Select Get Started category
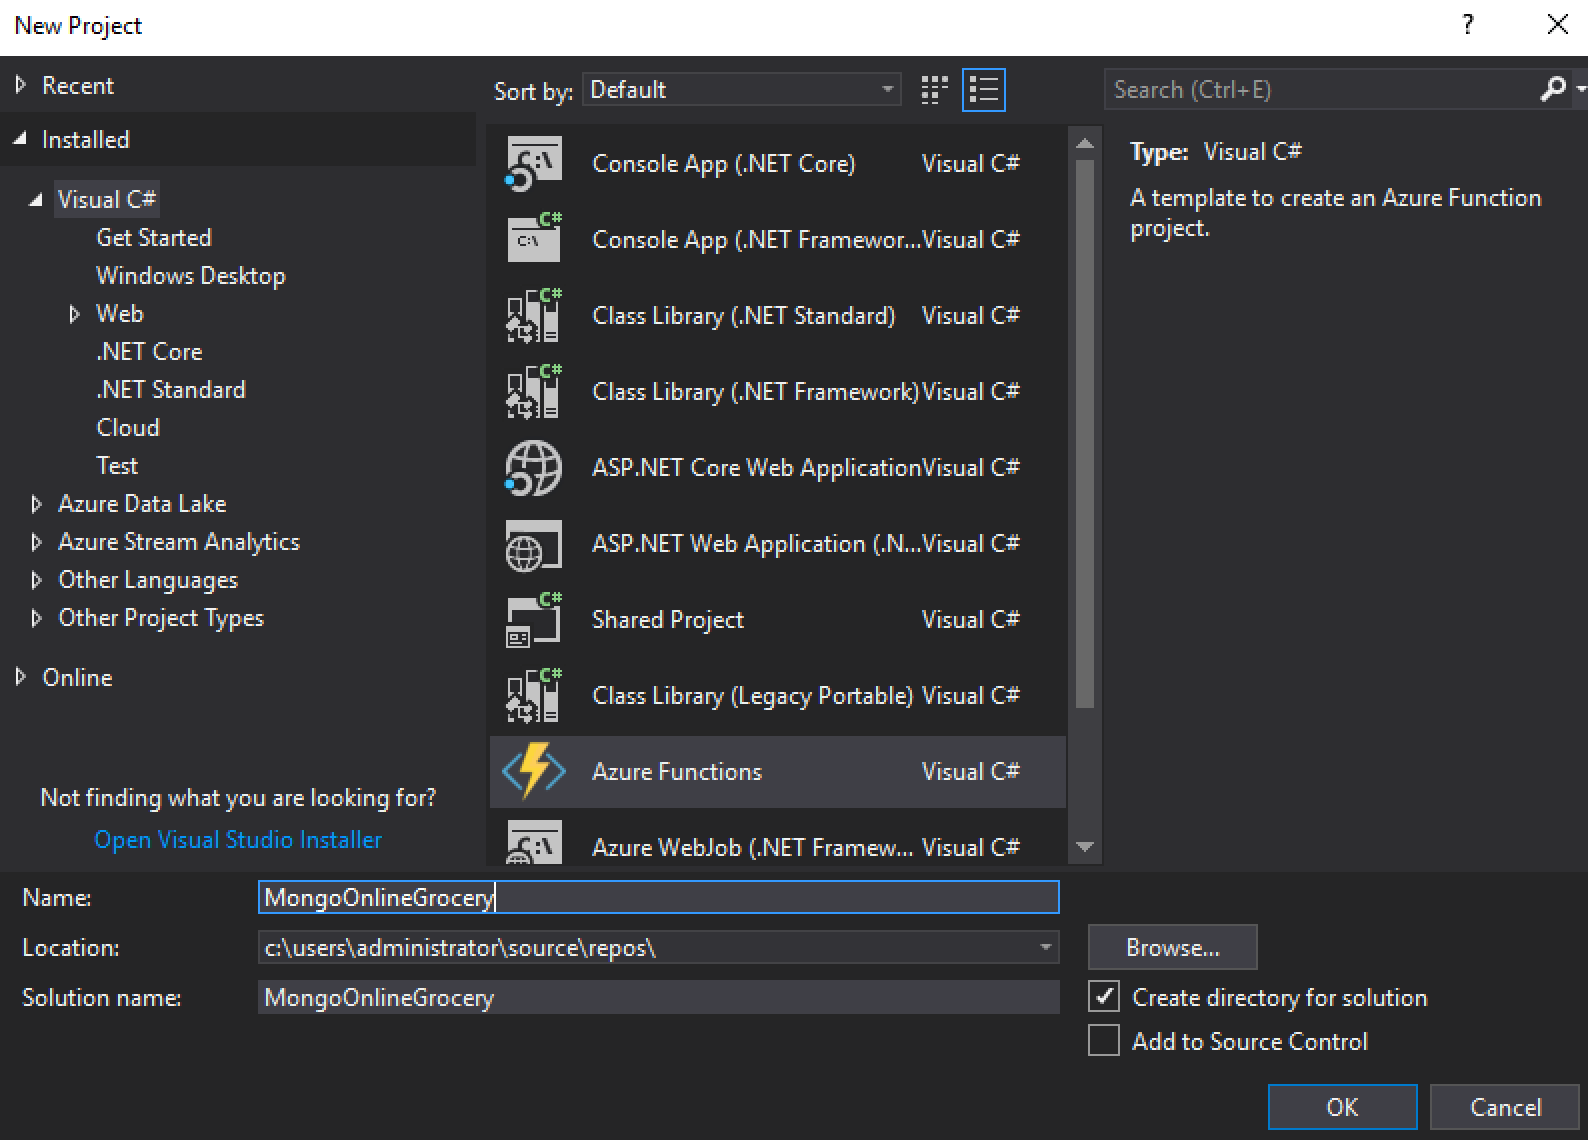Viewport: 1588px width, 1140px height. (x=154, y=238)
